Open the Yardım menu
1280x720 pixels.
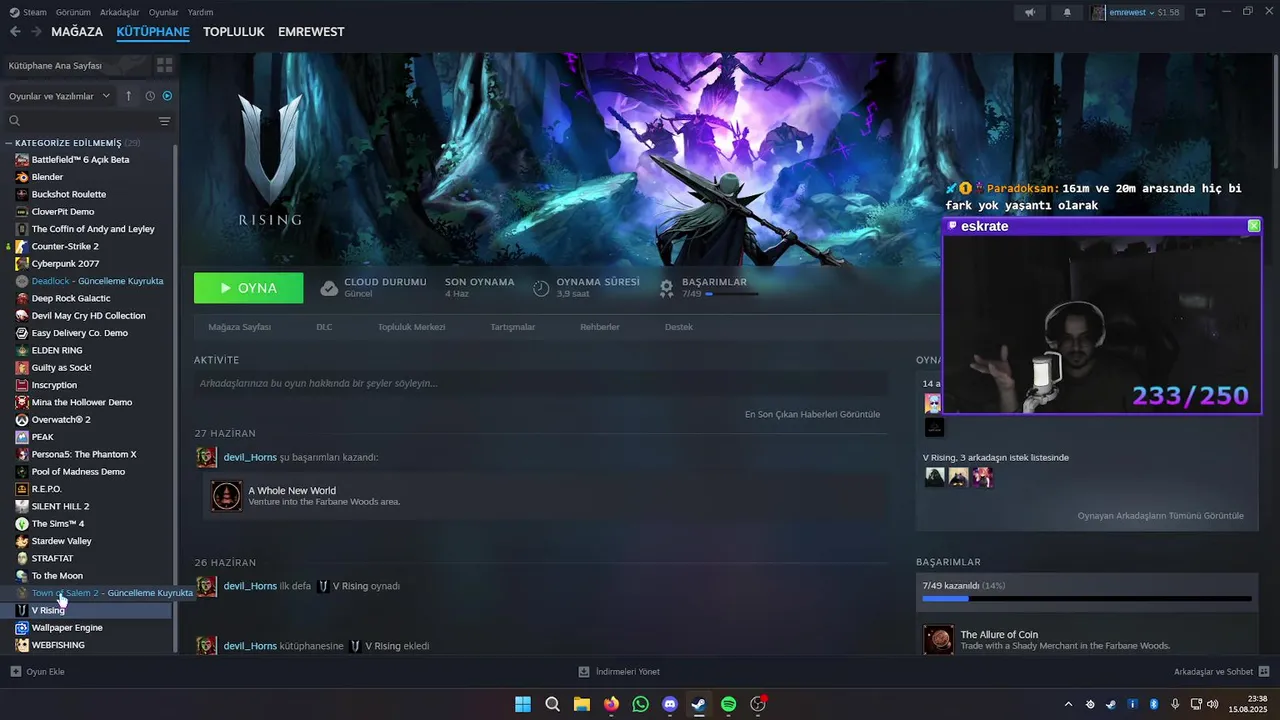click(x=201, y=12)
